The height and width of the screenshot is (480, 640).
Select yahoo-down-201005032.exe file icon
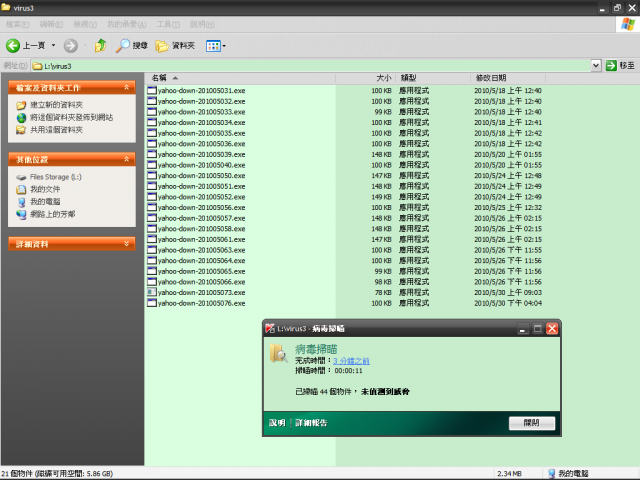[152, 101]
